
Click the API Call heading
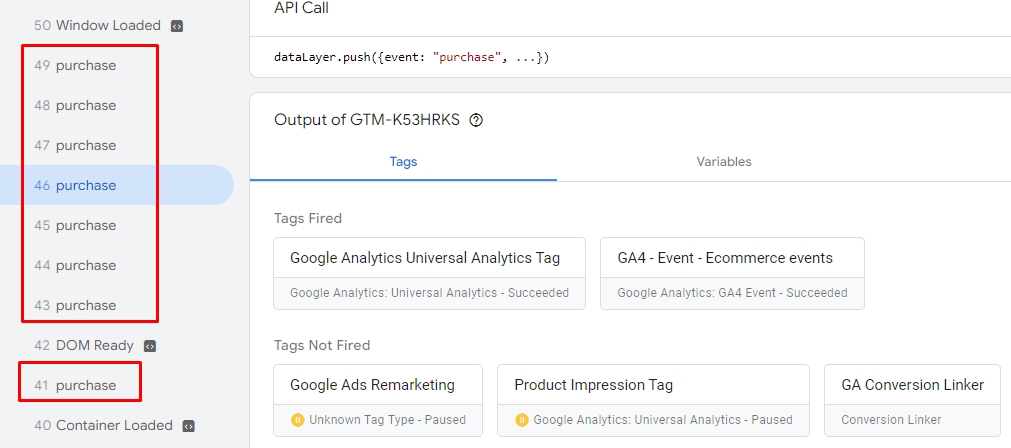click(x=301, y=8)
